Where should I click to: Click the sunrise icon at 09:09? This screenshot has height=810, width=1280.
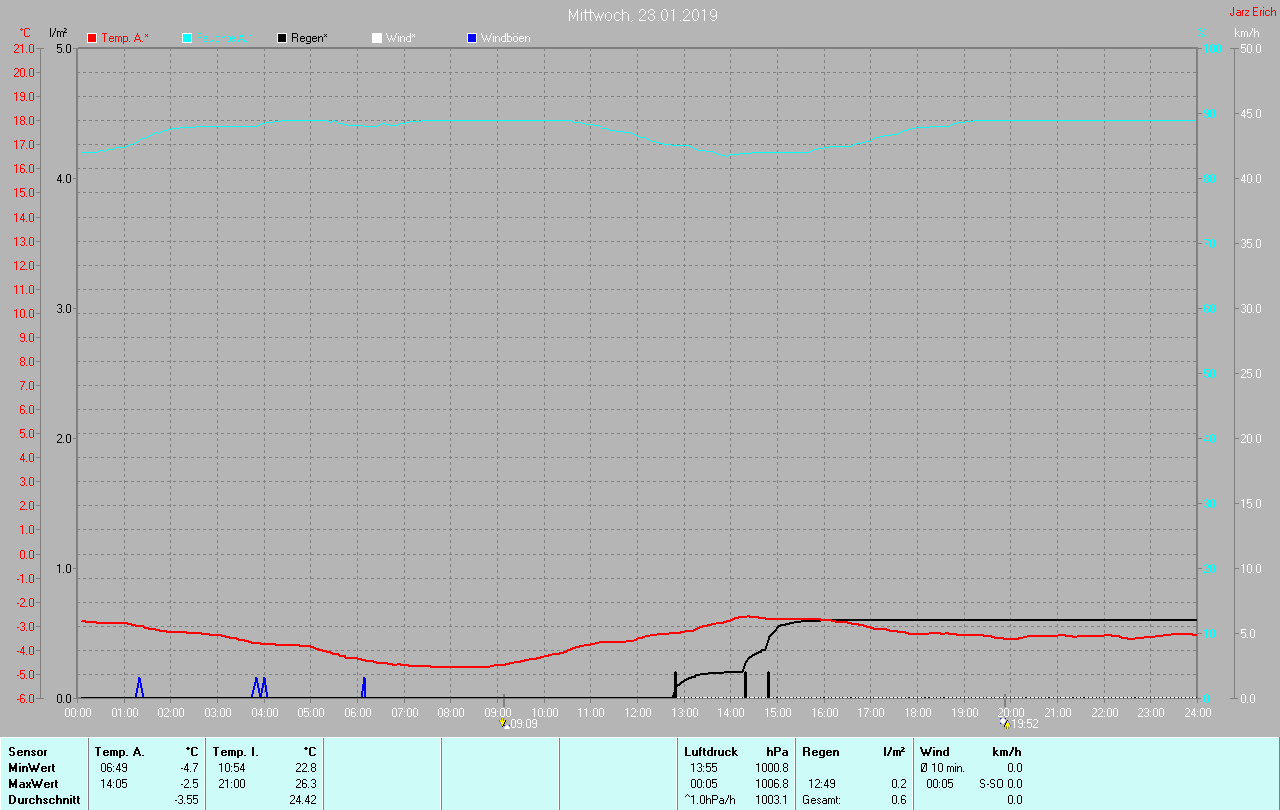tap(504, 722)
